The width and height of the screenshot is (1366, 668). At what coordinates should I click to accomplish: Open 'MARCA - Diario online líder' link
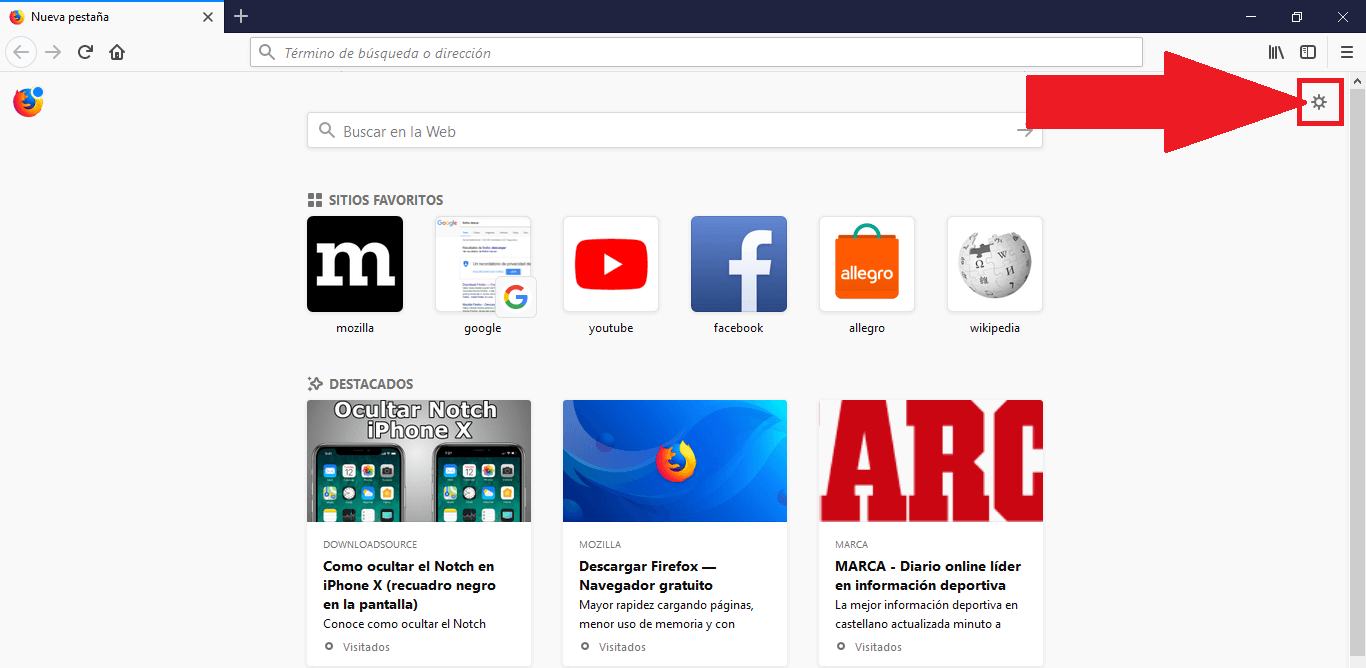[928, 575]
